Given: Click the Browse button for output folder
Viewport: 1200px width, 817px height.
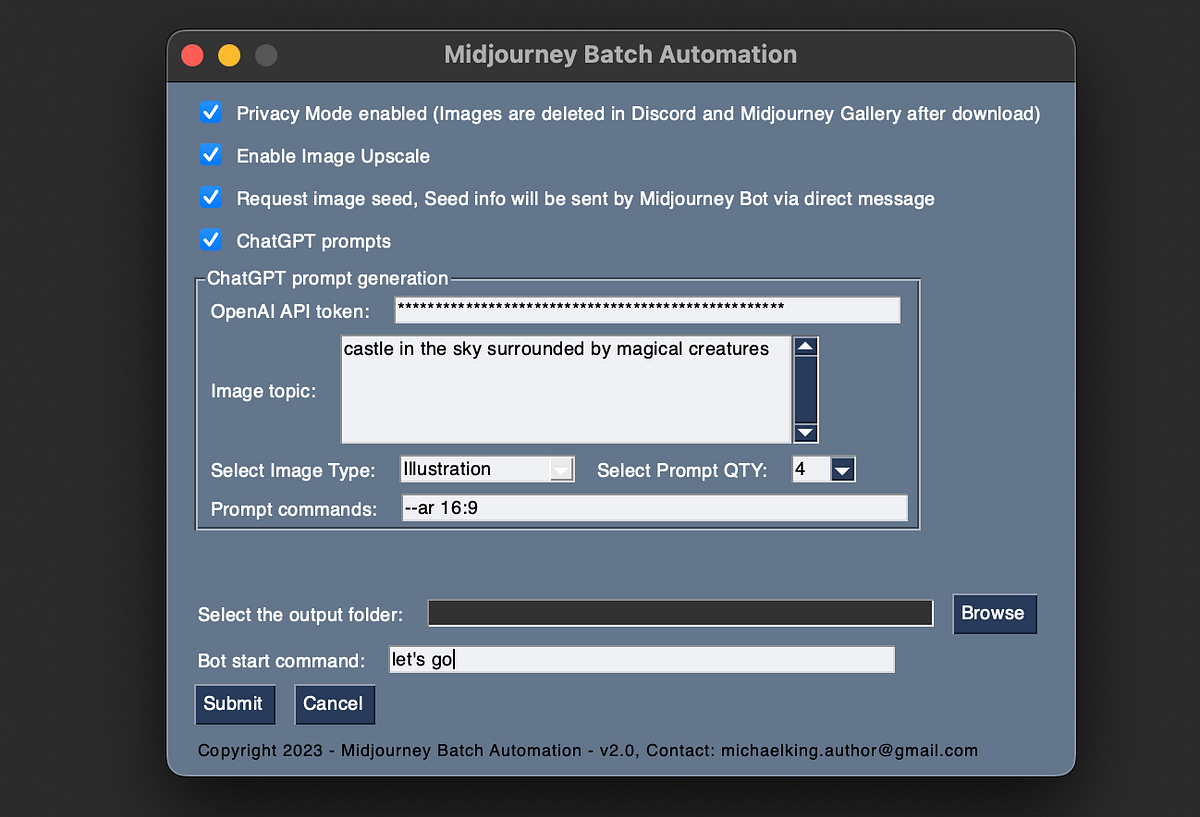Looking at the screenshot, I should pos(994,613).
